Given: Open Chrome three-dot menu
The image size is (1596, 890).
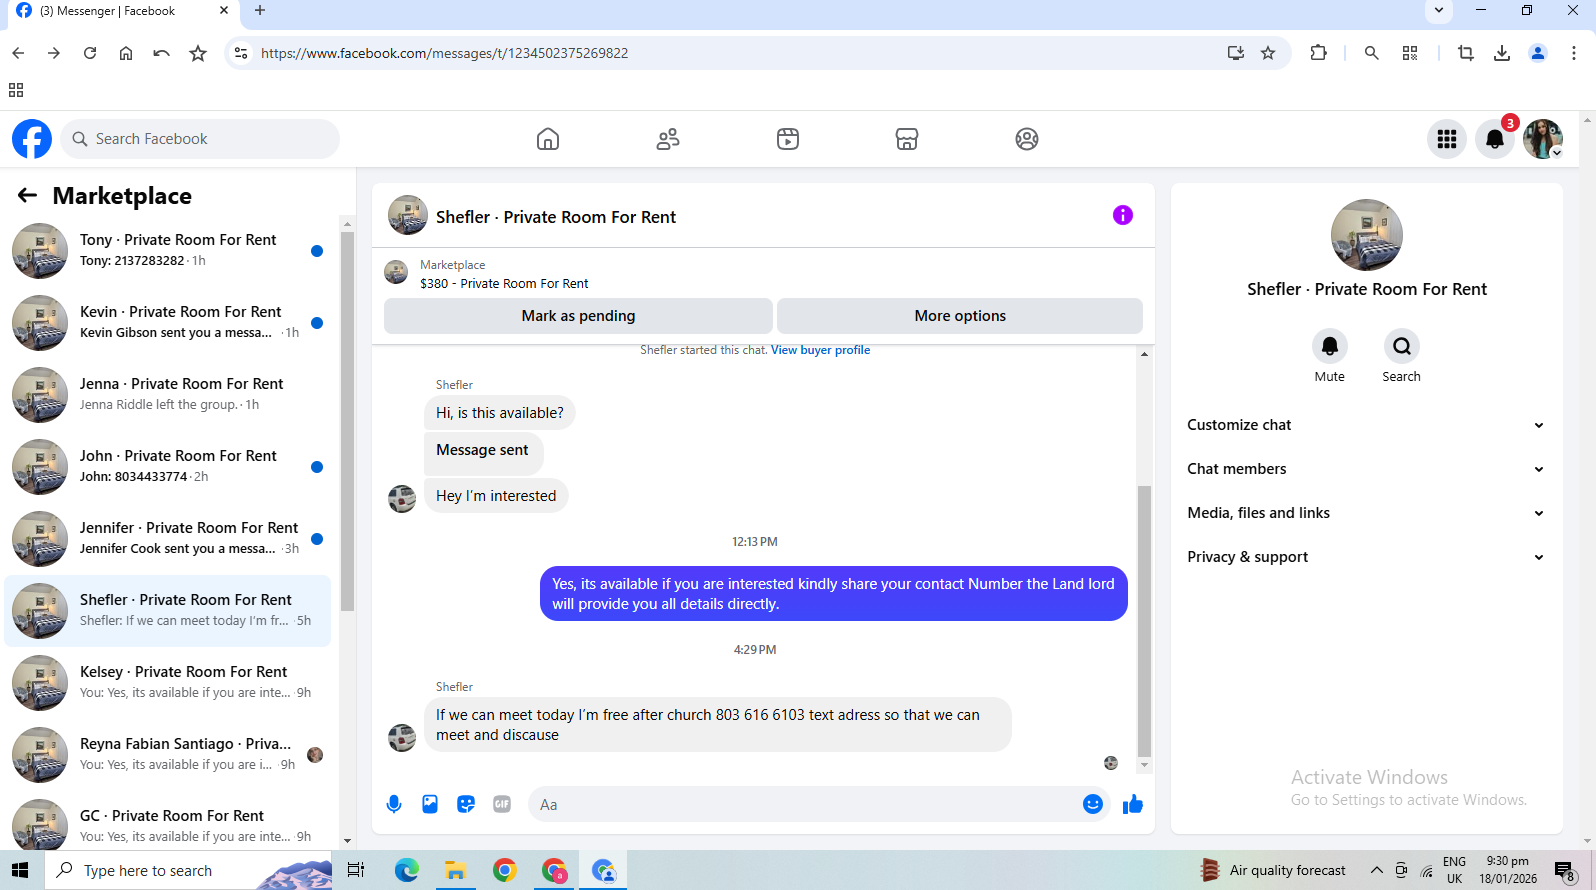Looking at the screenshot, I should pos(1574,53).
